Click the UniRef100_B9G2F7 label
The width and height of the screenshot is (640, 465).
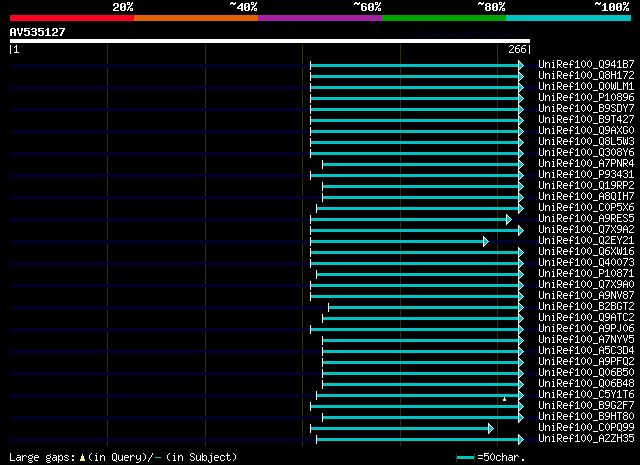(587, 406)
